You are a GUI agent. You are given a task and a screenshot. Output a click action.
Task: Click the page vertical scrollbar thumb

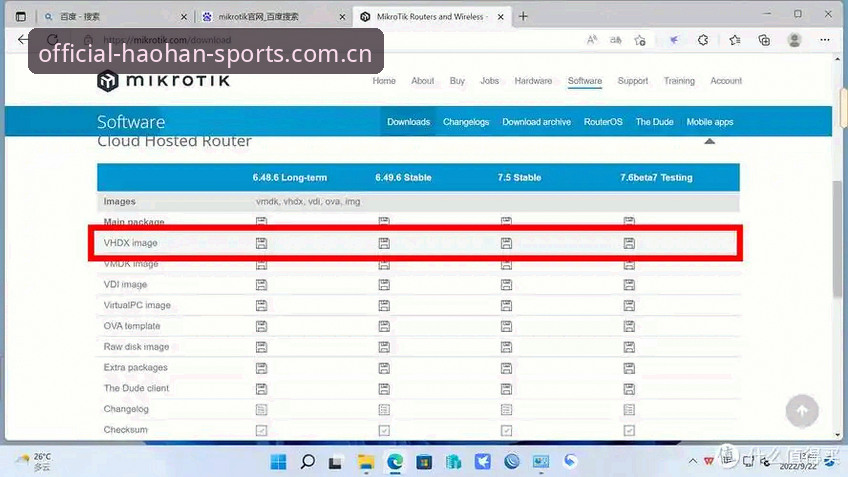pos(837,238)
